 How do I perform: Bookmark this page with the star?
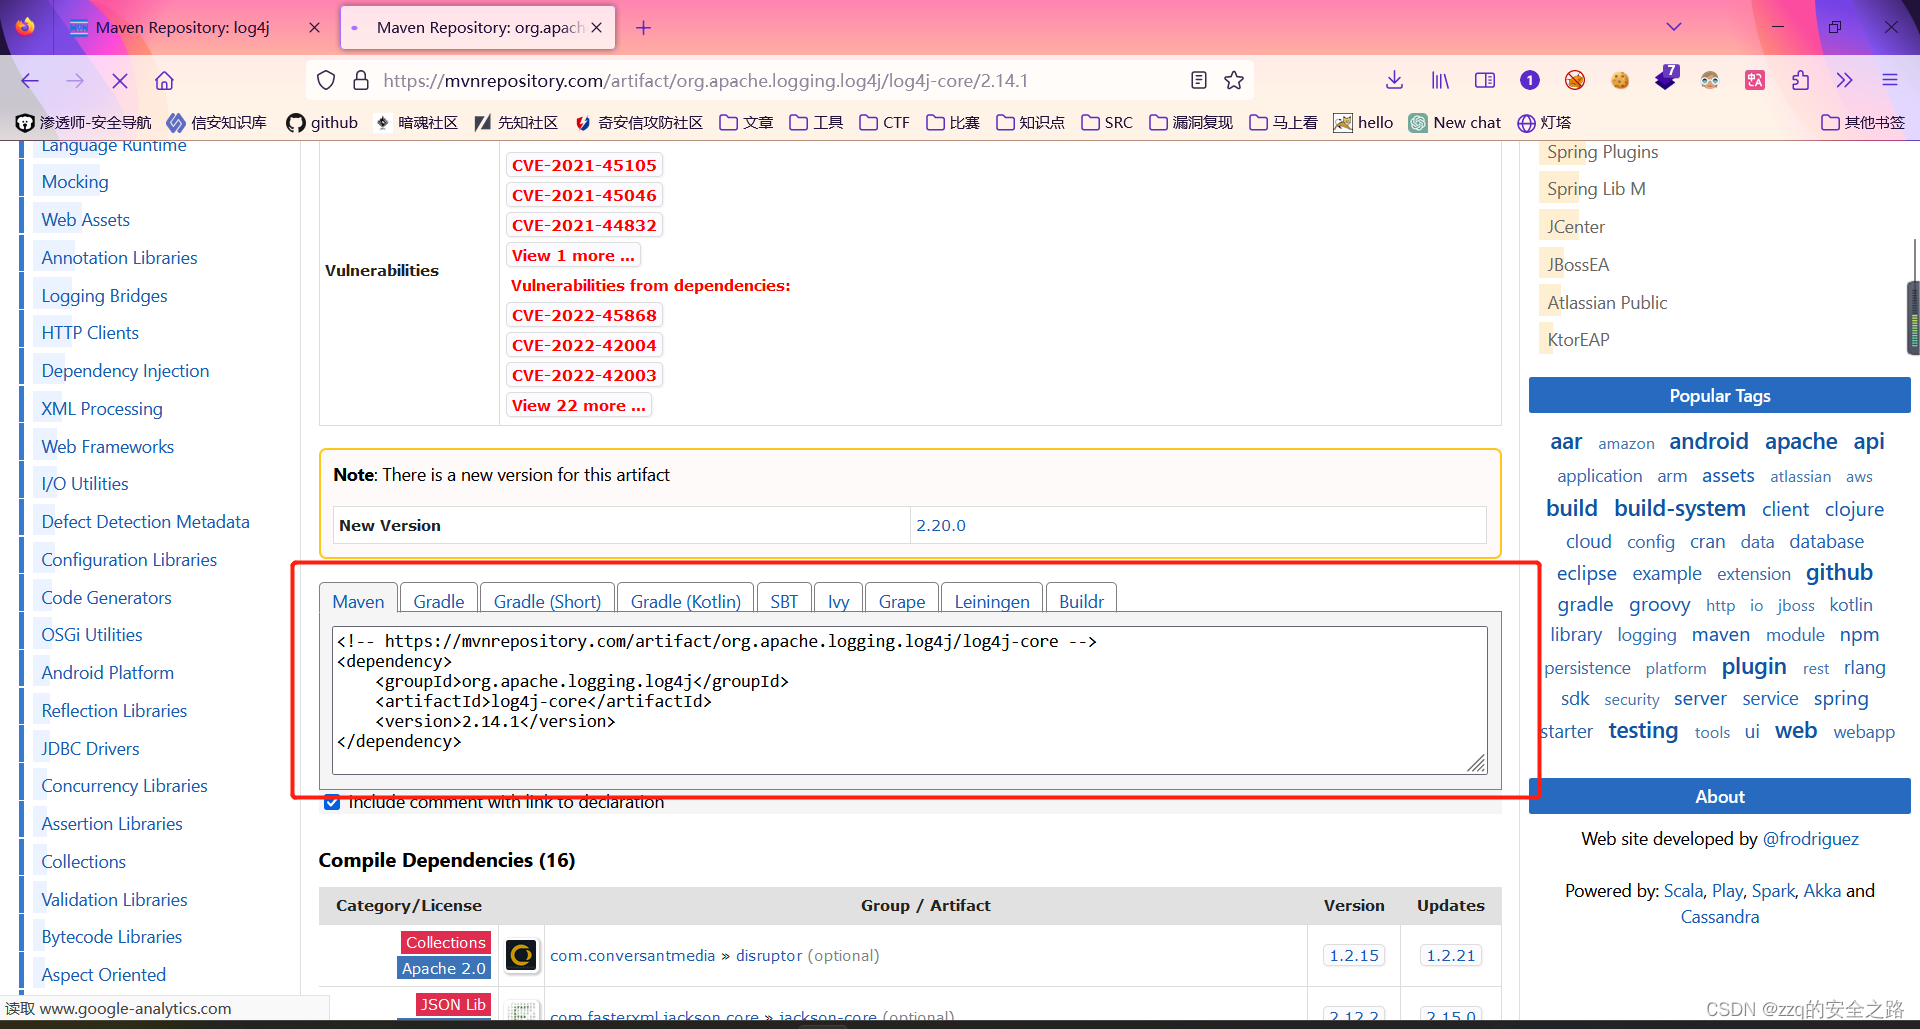(x=1234, y=80)
